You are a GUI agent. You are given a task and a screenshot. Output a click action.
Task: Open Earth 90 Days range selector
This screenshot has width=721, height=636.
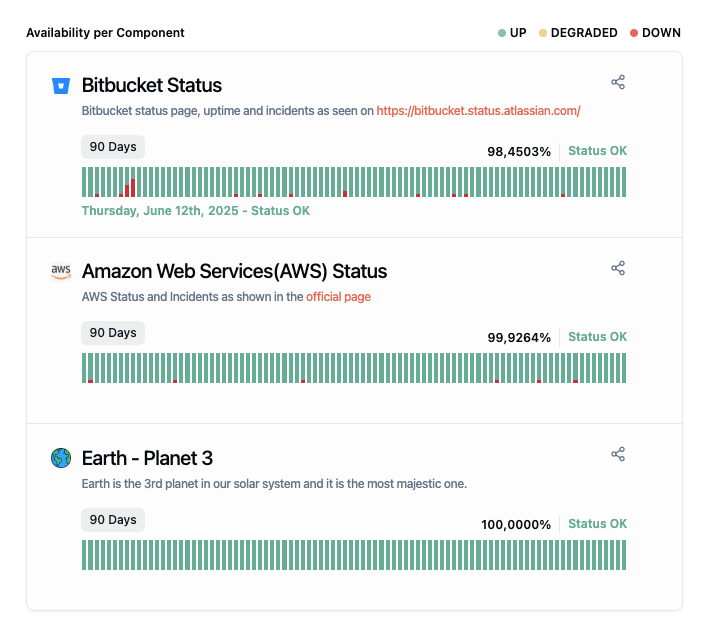click(113, 520)
